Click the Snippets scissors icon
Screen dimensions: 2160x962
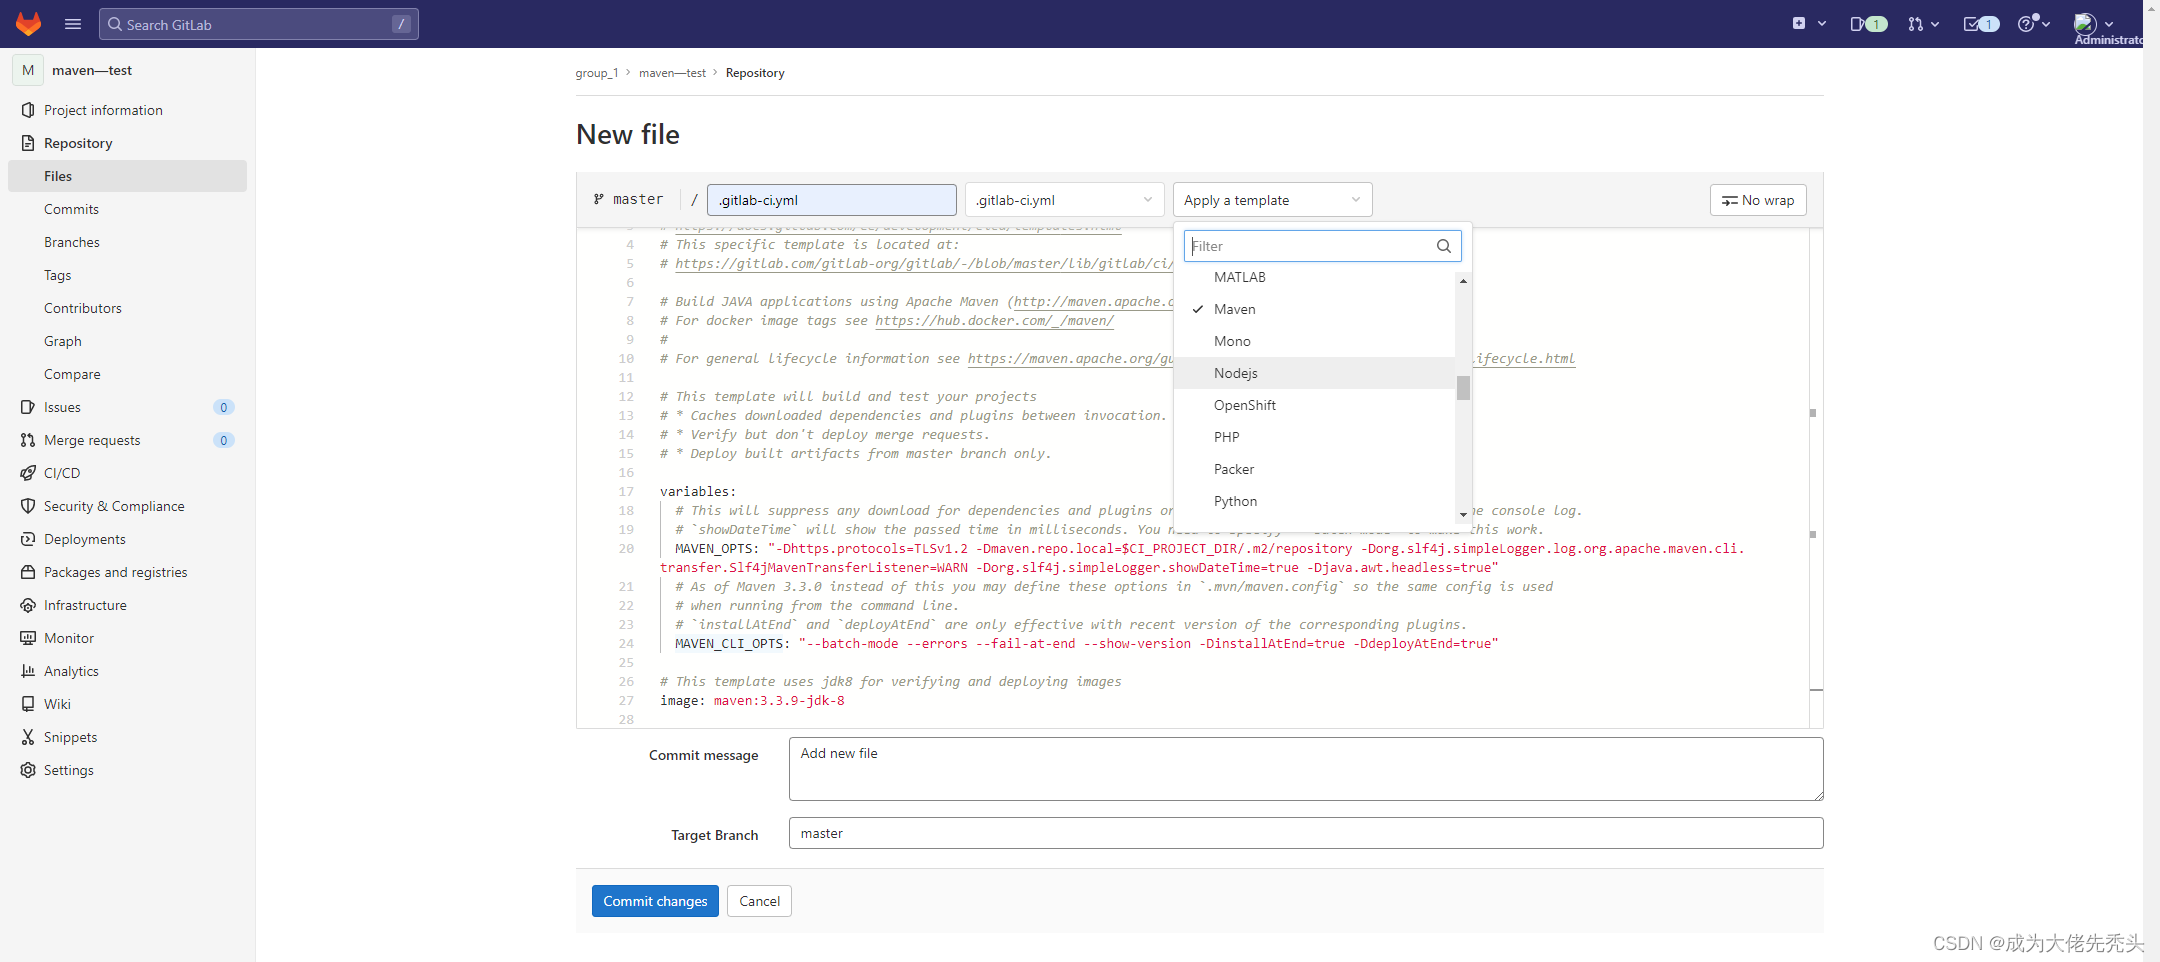tap(28, 737)
